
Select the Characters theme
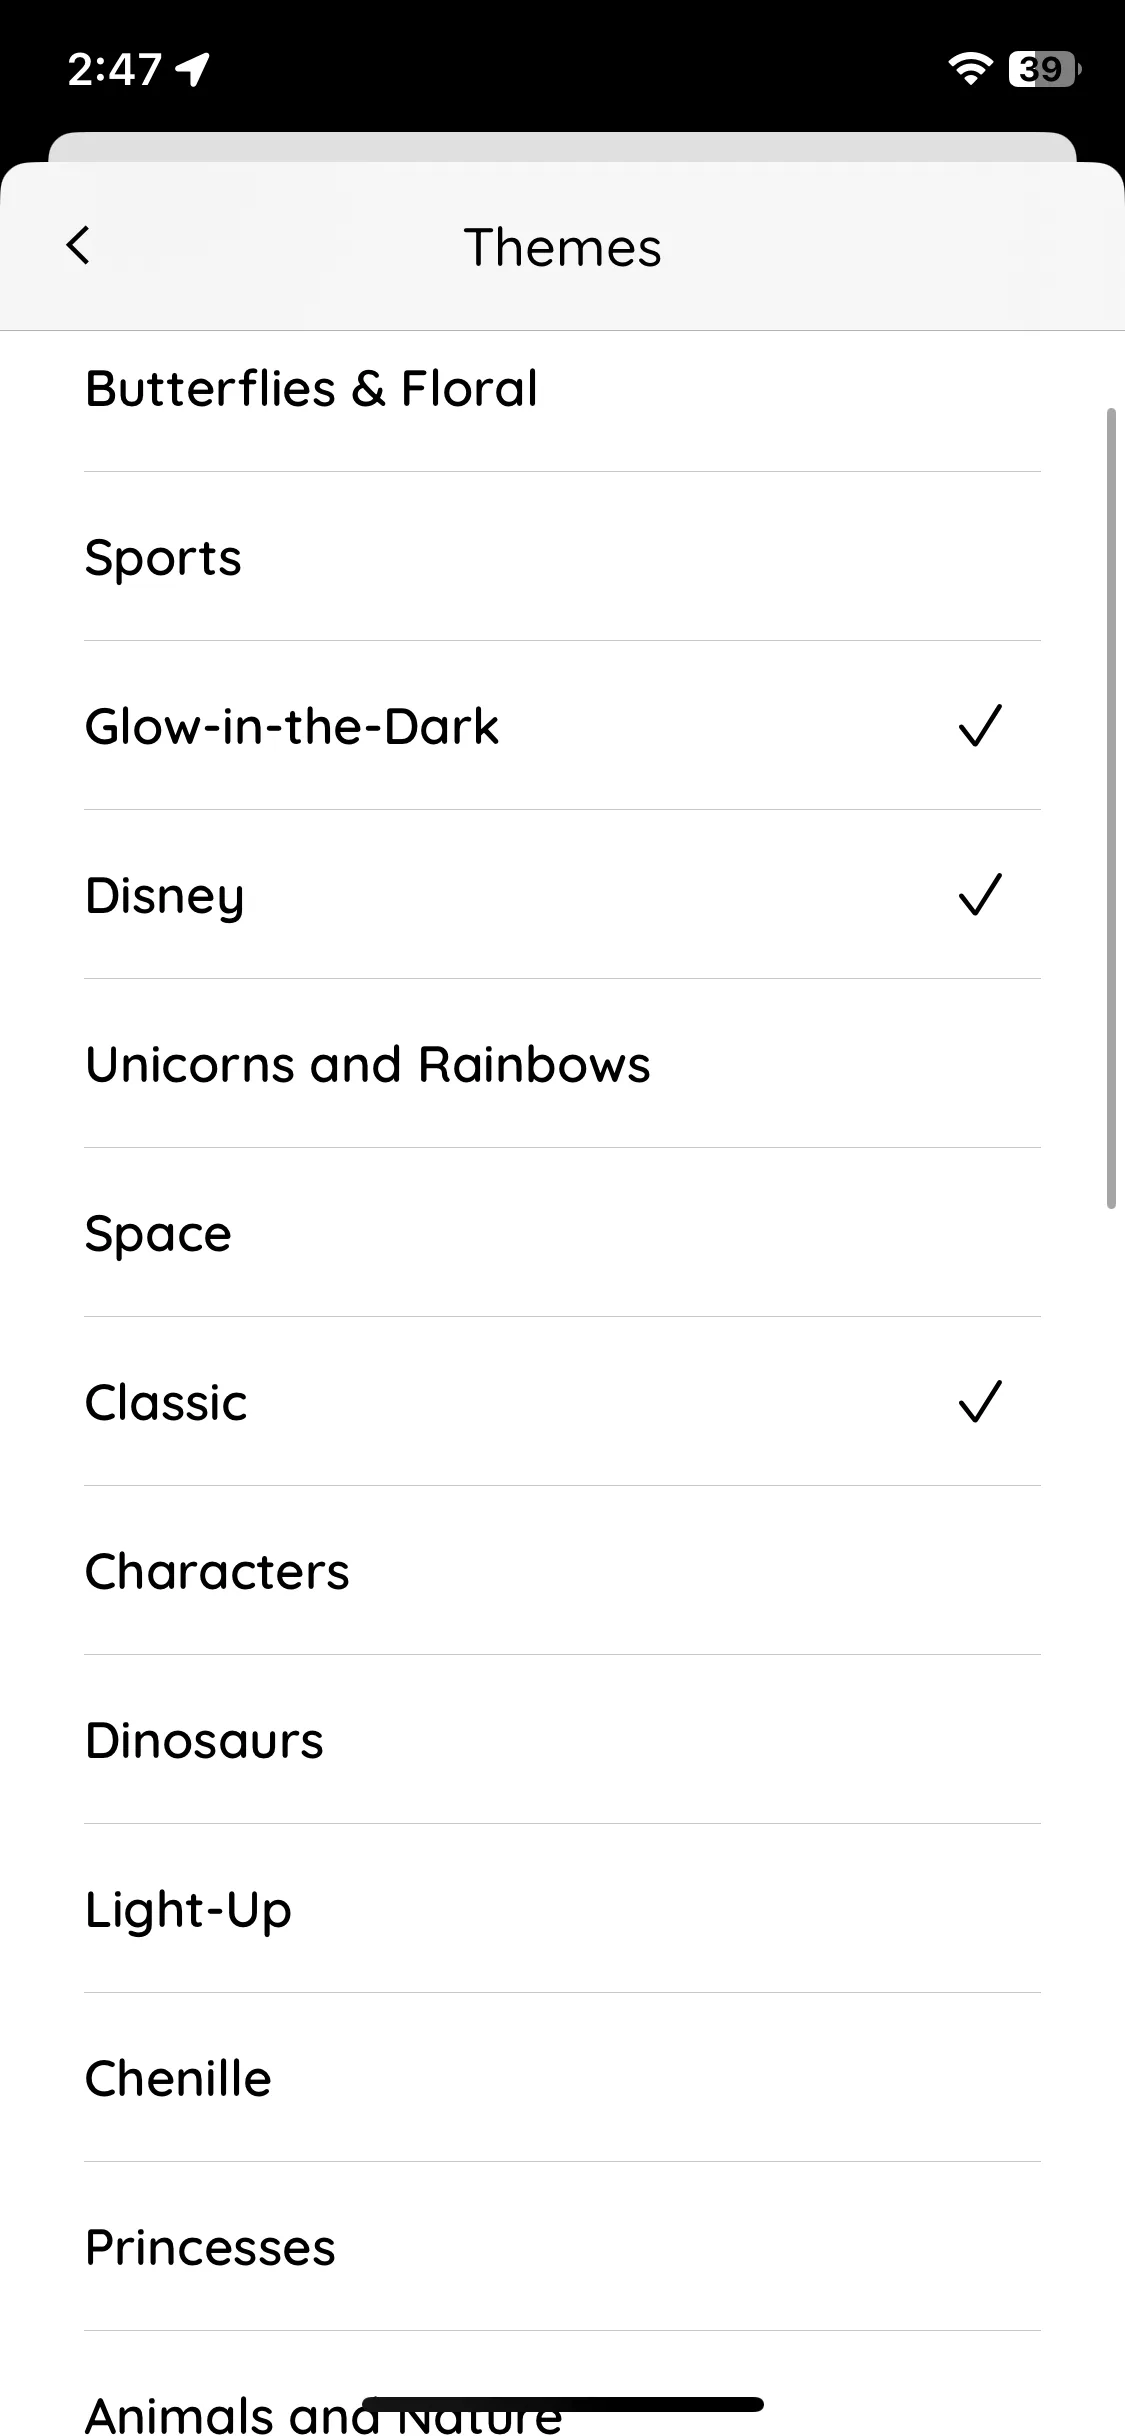pos(562,1571)
